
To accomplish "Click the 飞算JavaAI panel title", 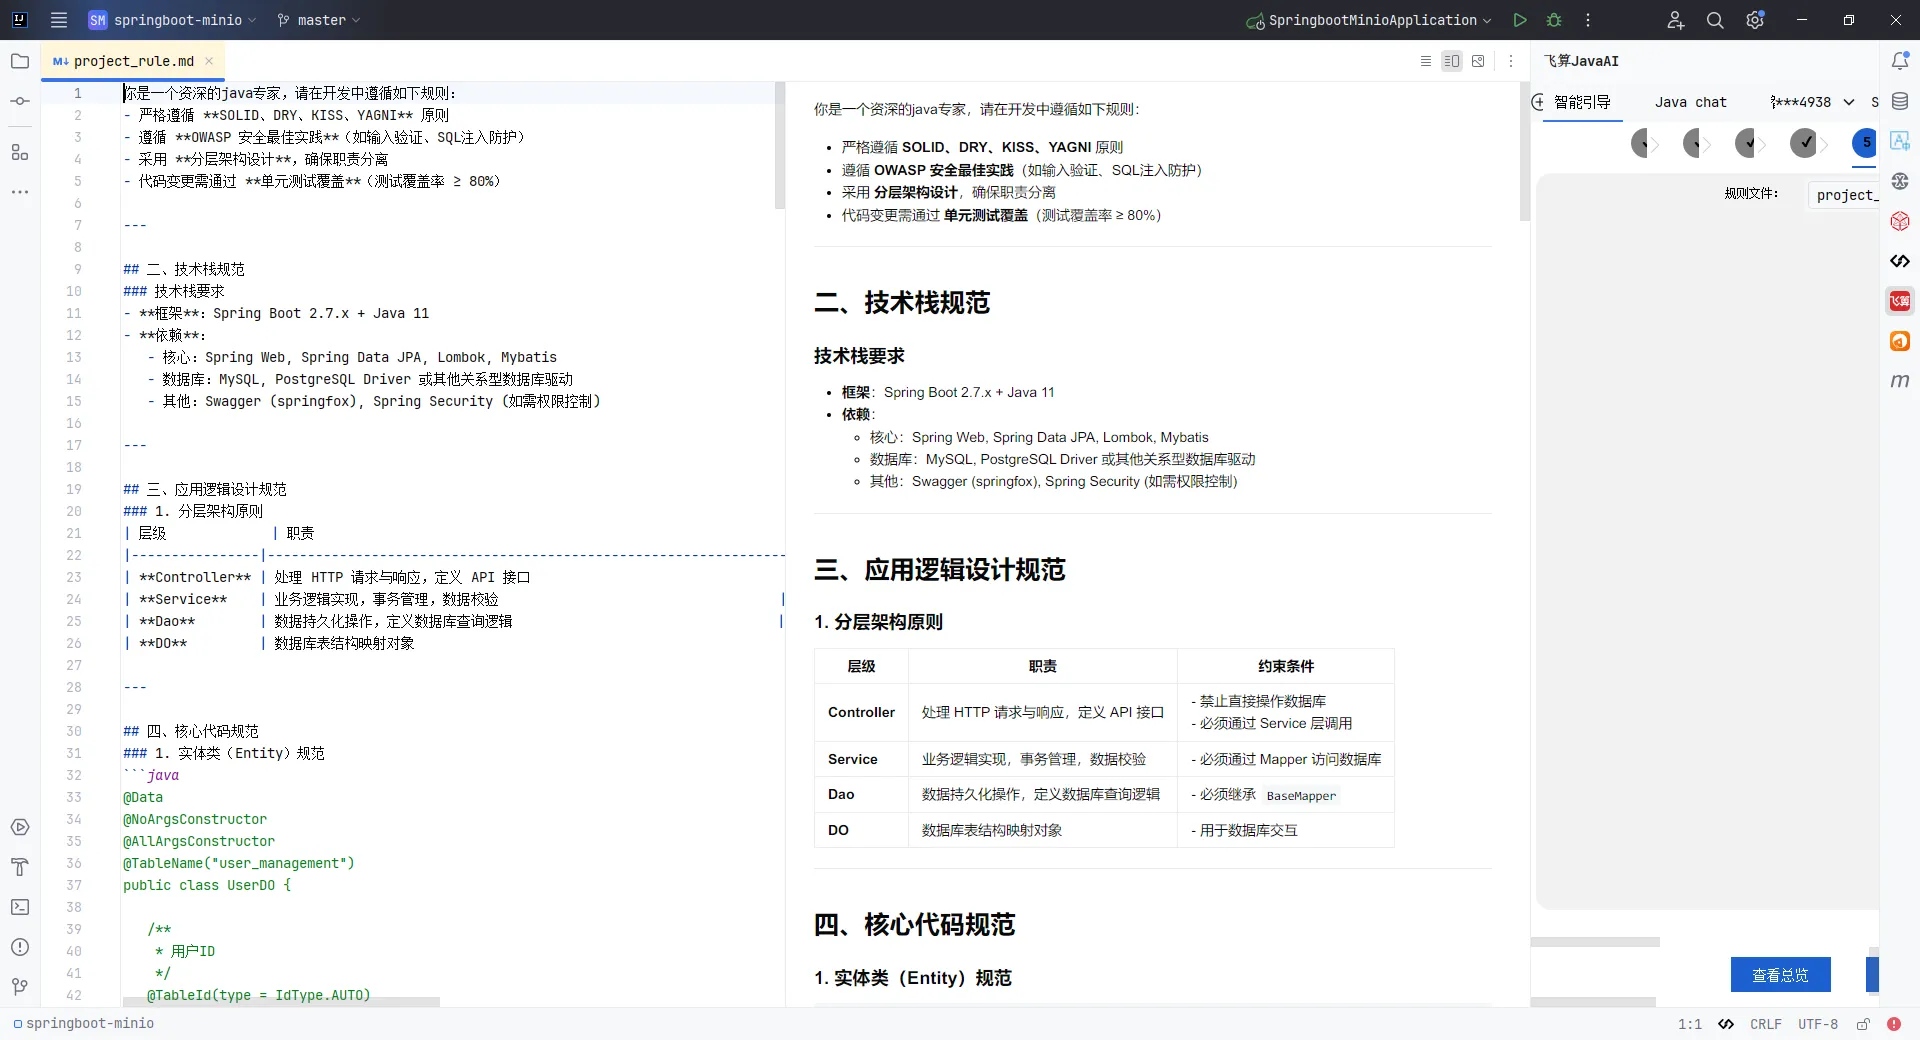I will (x=1581, y=61).
